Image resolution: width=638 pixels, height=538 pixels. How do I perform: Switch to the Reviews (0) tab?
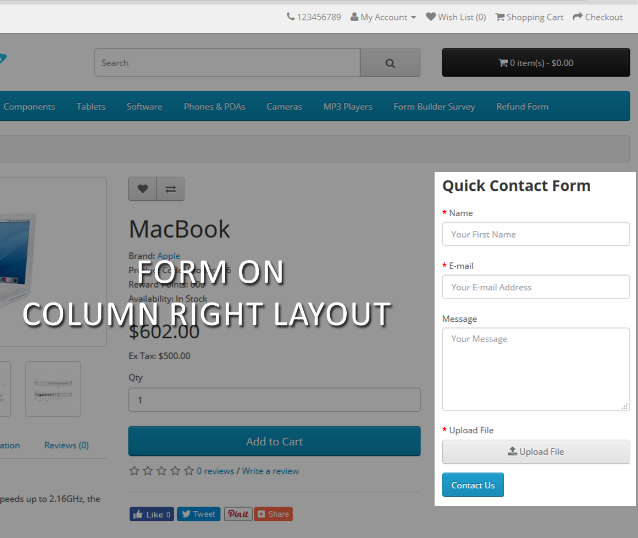[66, 445]
